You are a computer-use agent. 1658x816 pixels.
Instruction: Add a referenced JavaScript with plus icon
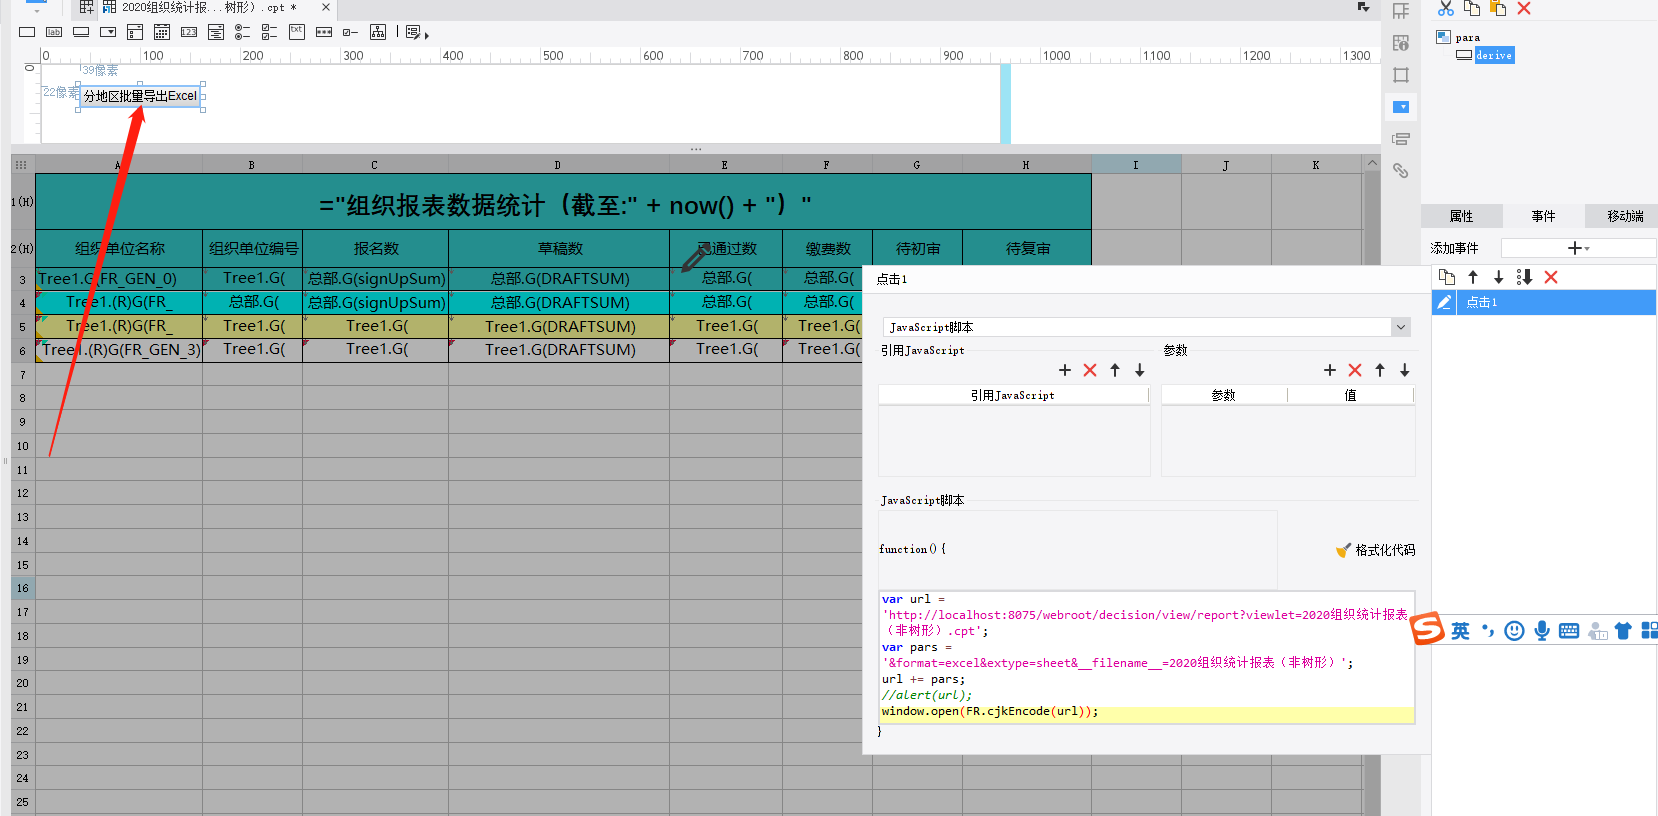(x=1065, y=370)
